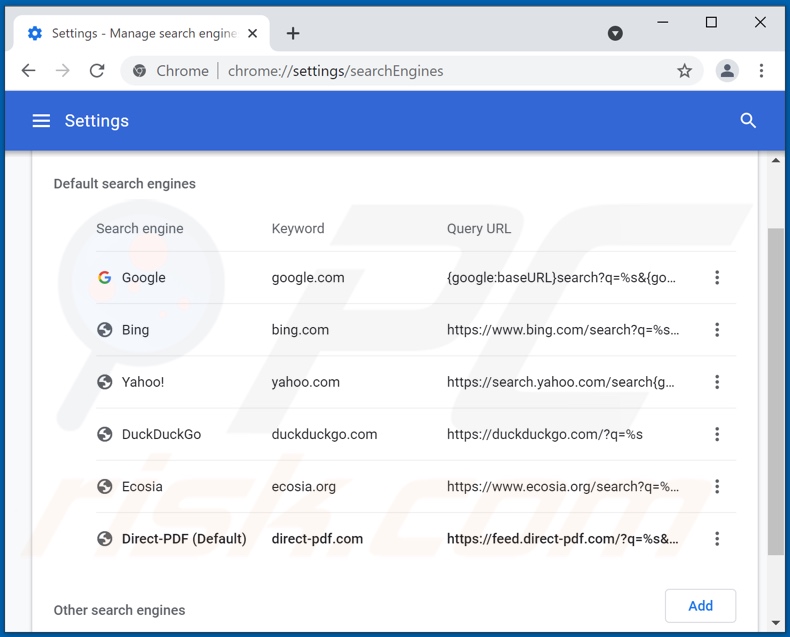
Task: Click the duckduckgo.com keyword
Action: (x=324, y=434)
